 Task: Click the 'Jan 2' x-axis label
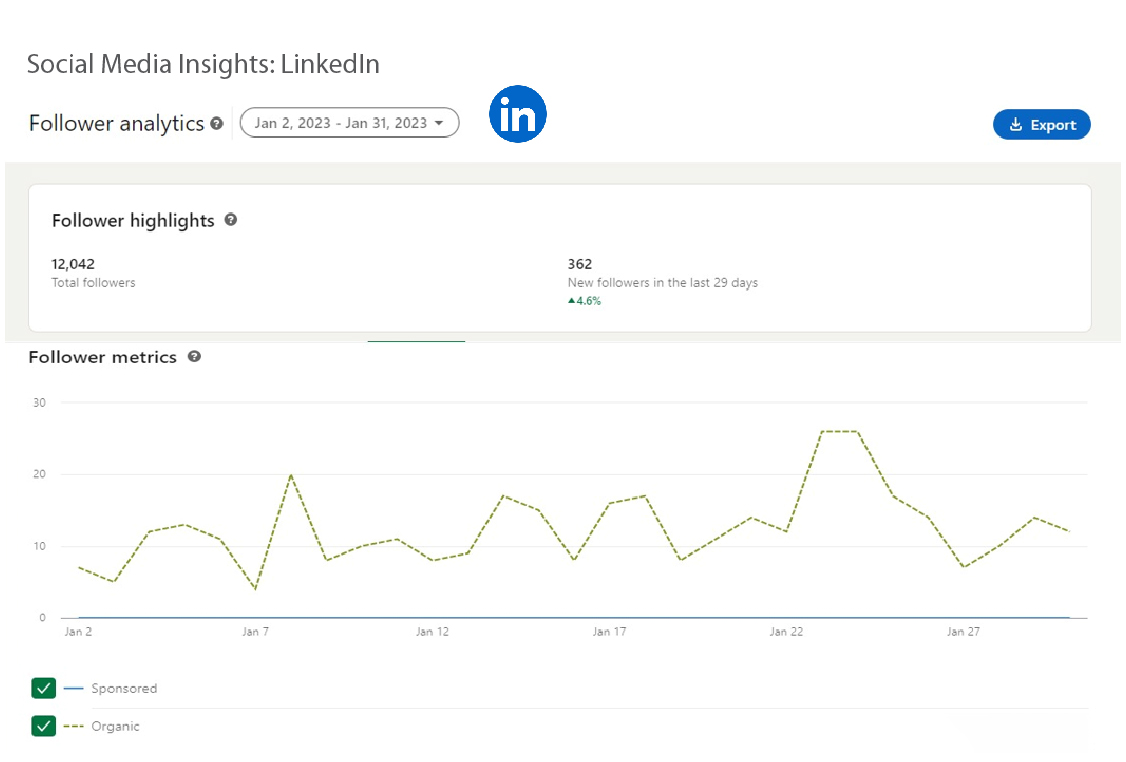pos(78,631)
